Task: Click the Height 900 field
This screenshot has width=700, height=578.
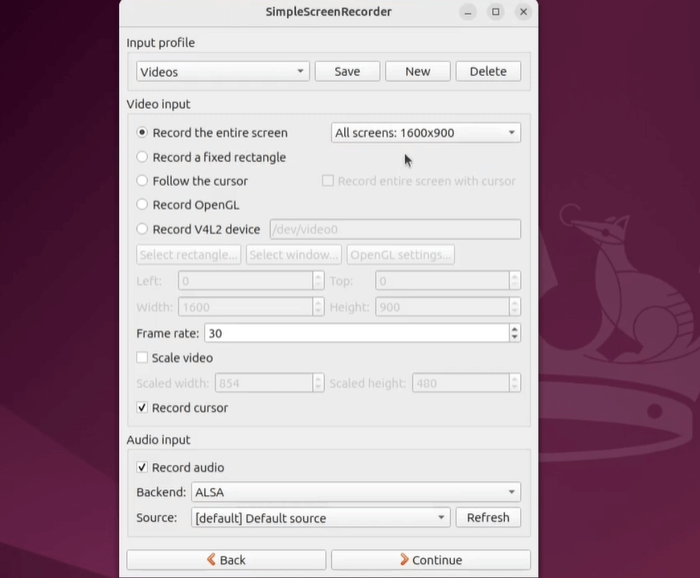Action: [x=442, y=307]
